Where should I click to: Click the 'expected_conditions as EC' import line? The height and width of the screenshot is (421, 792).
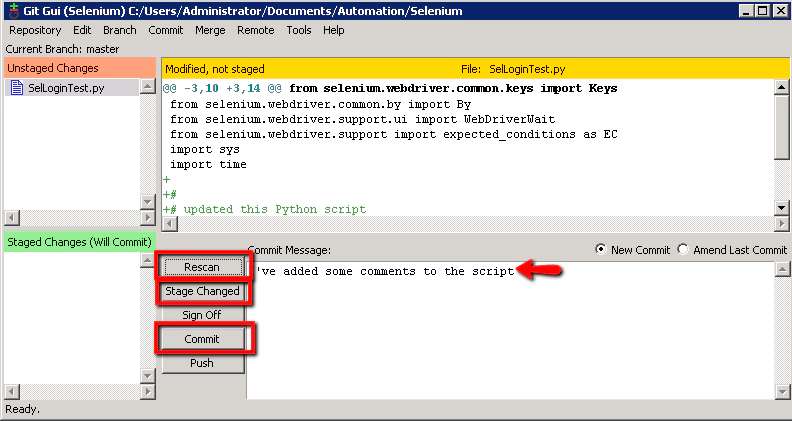[394, 134]
